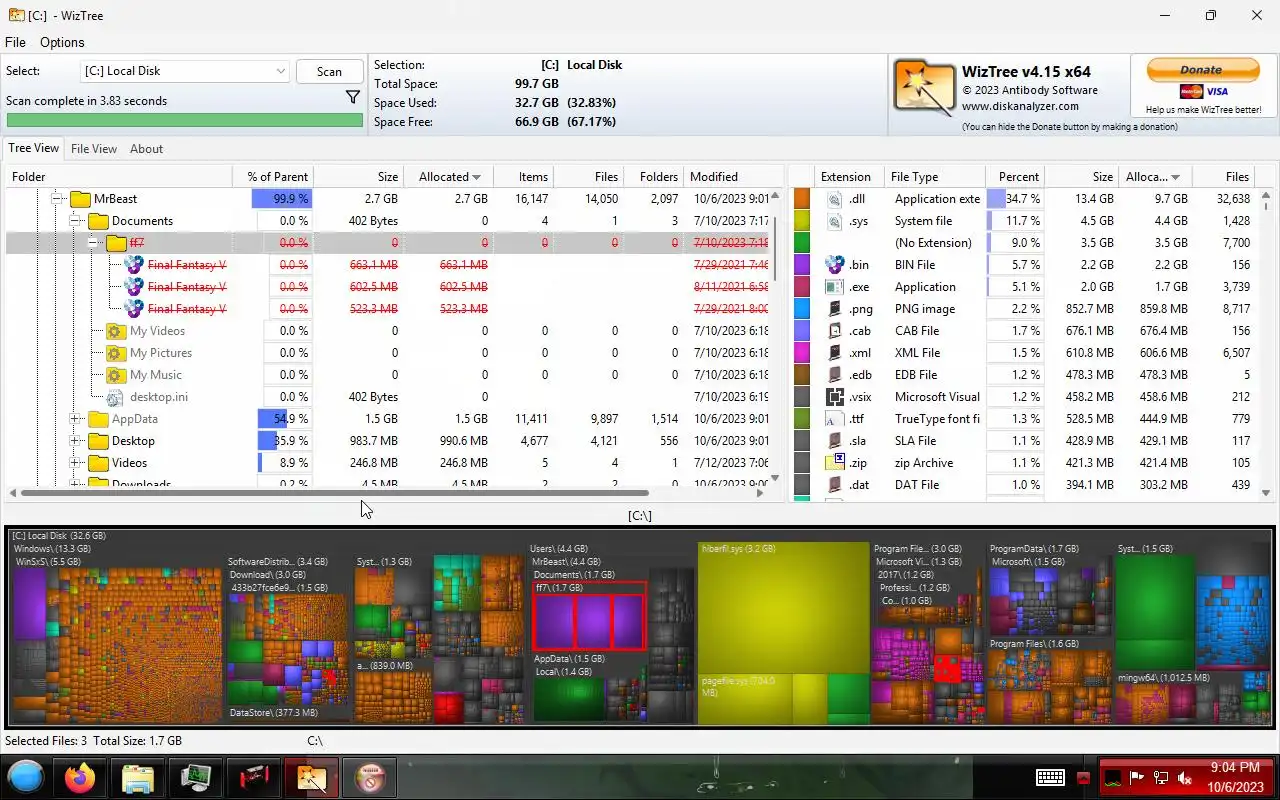Click the .xml XML File icon
This screenshot has width=1280, height=800.
click(x=835, y=353)
